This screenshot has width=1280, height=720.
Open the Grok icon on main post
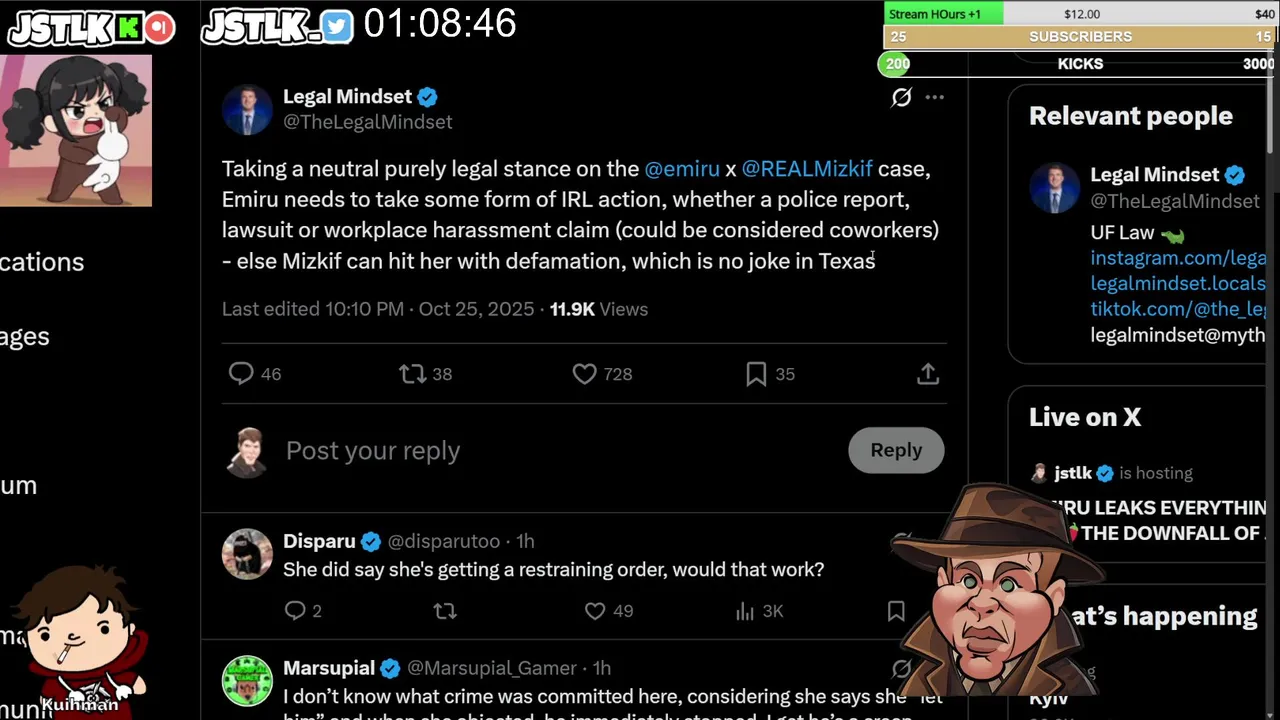(x=901, y=97)
